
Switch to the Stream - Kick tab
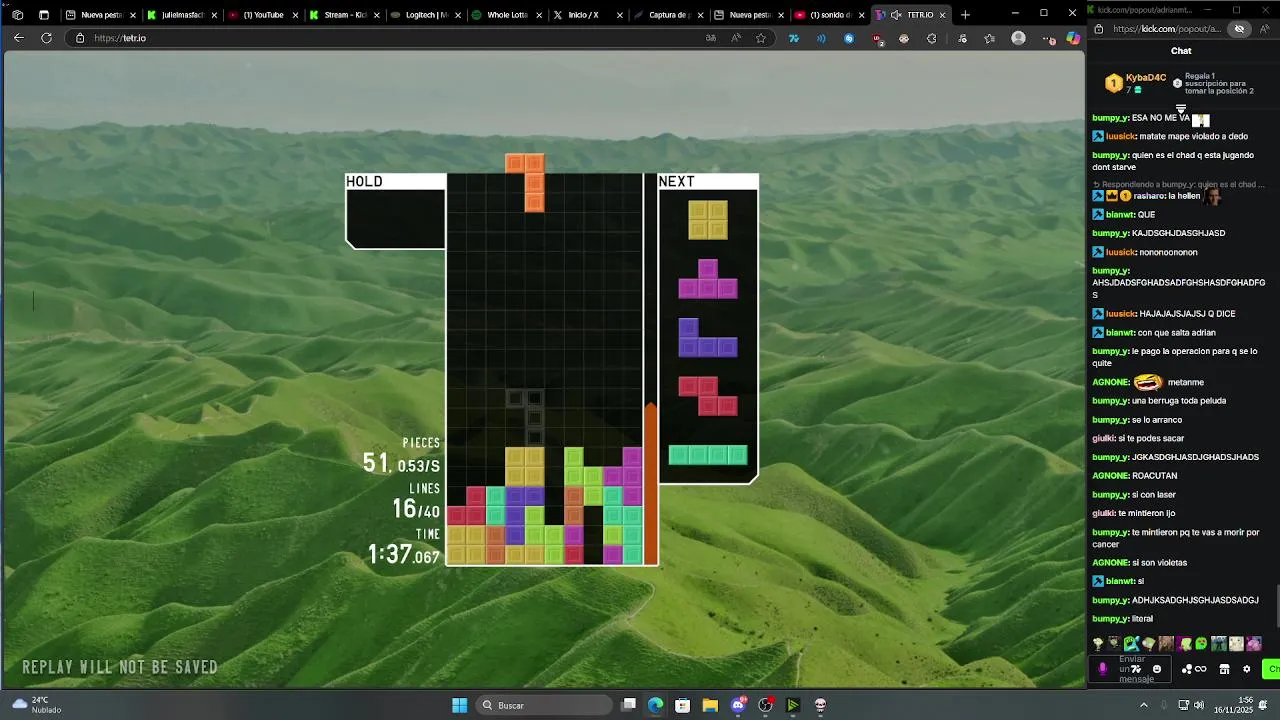click(343, 15)
